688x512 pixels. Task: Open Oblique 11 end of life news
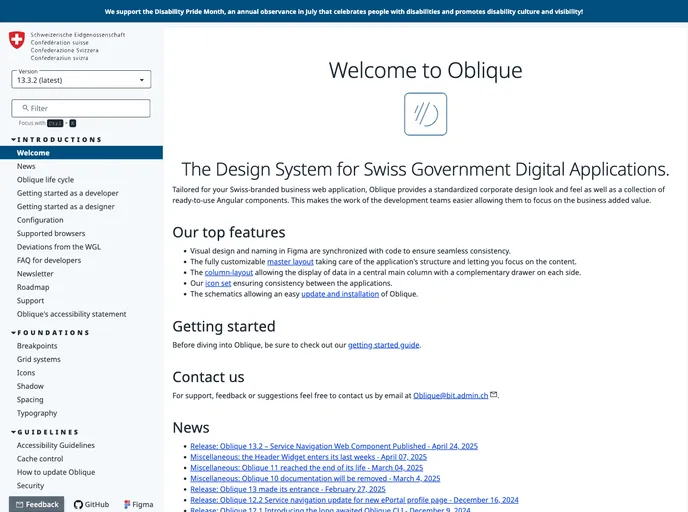click(307, 468)
